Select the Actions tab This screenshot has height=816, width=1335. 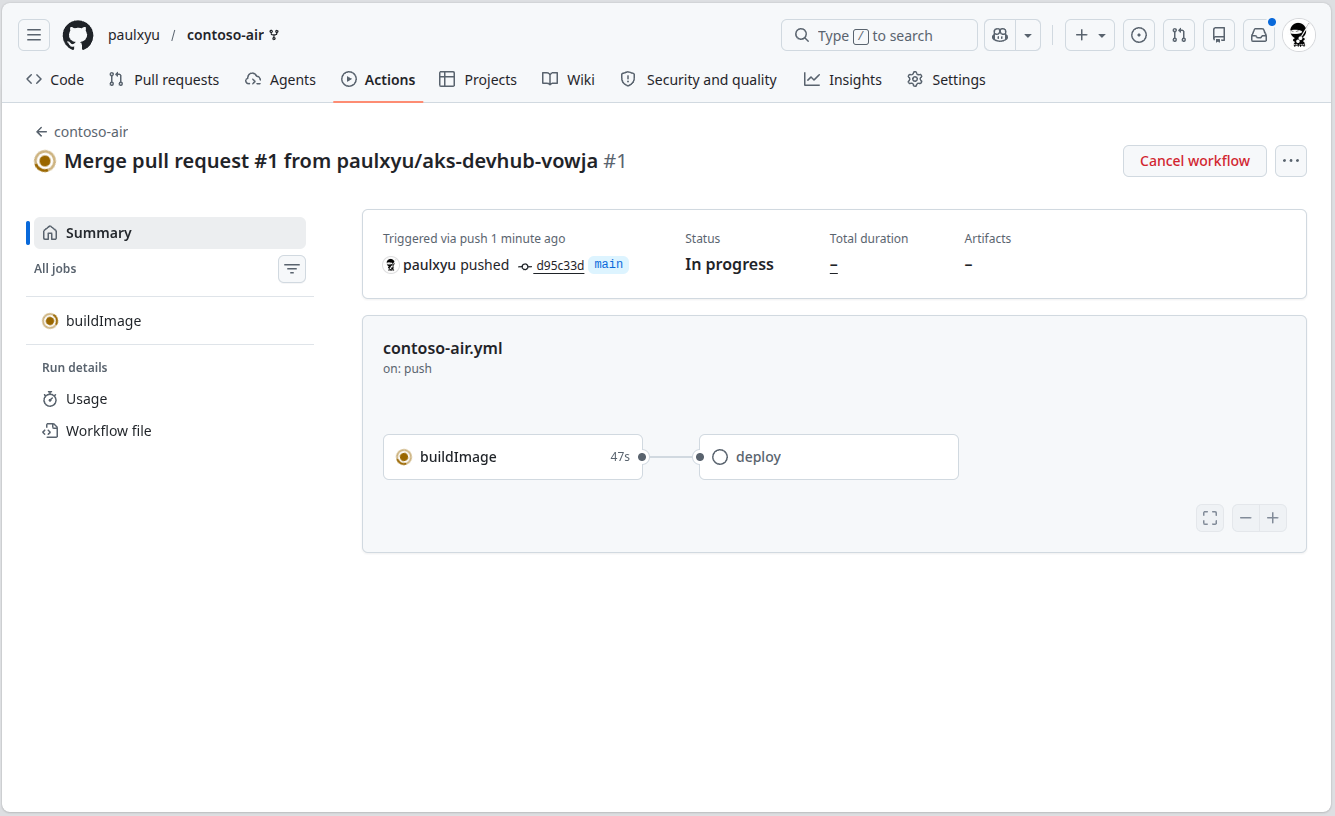tap(378, 80)
